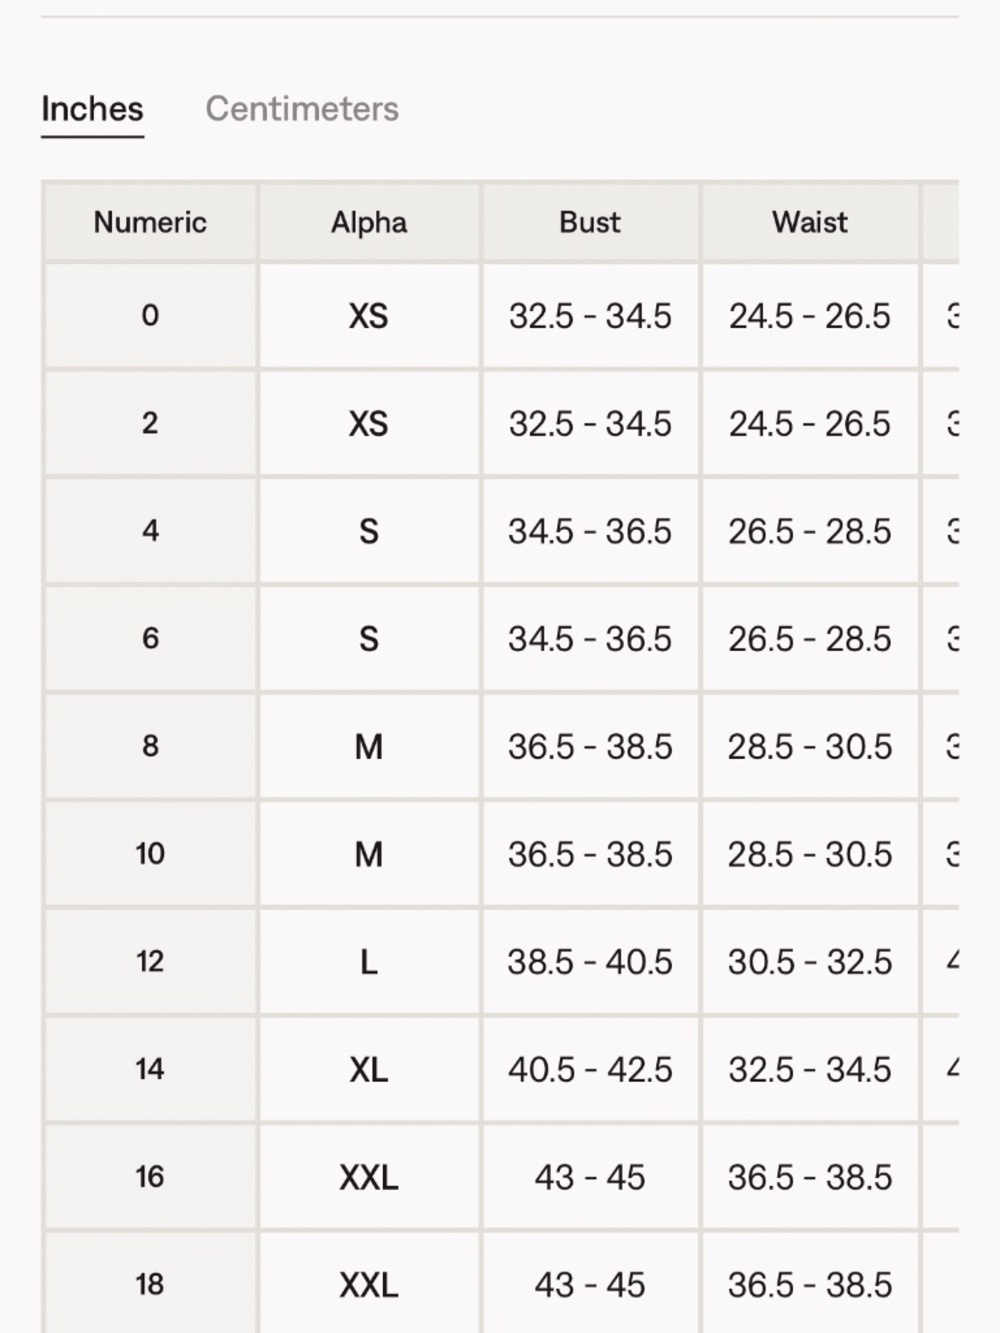Click the numeric size 6 cell
This screenshot has height=1333, width=1000.
tap(150, 639)
